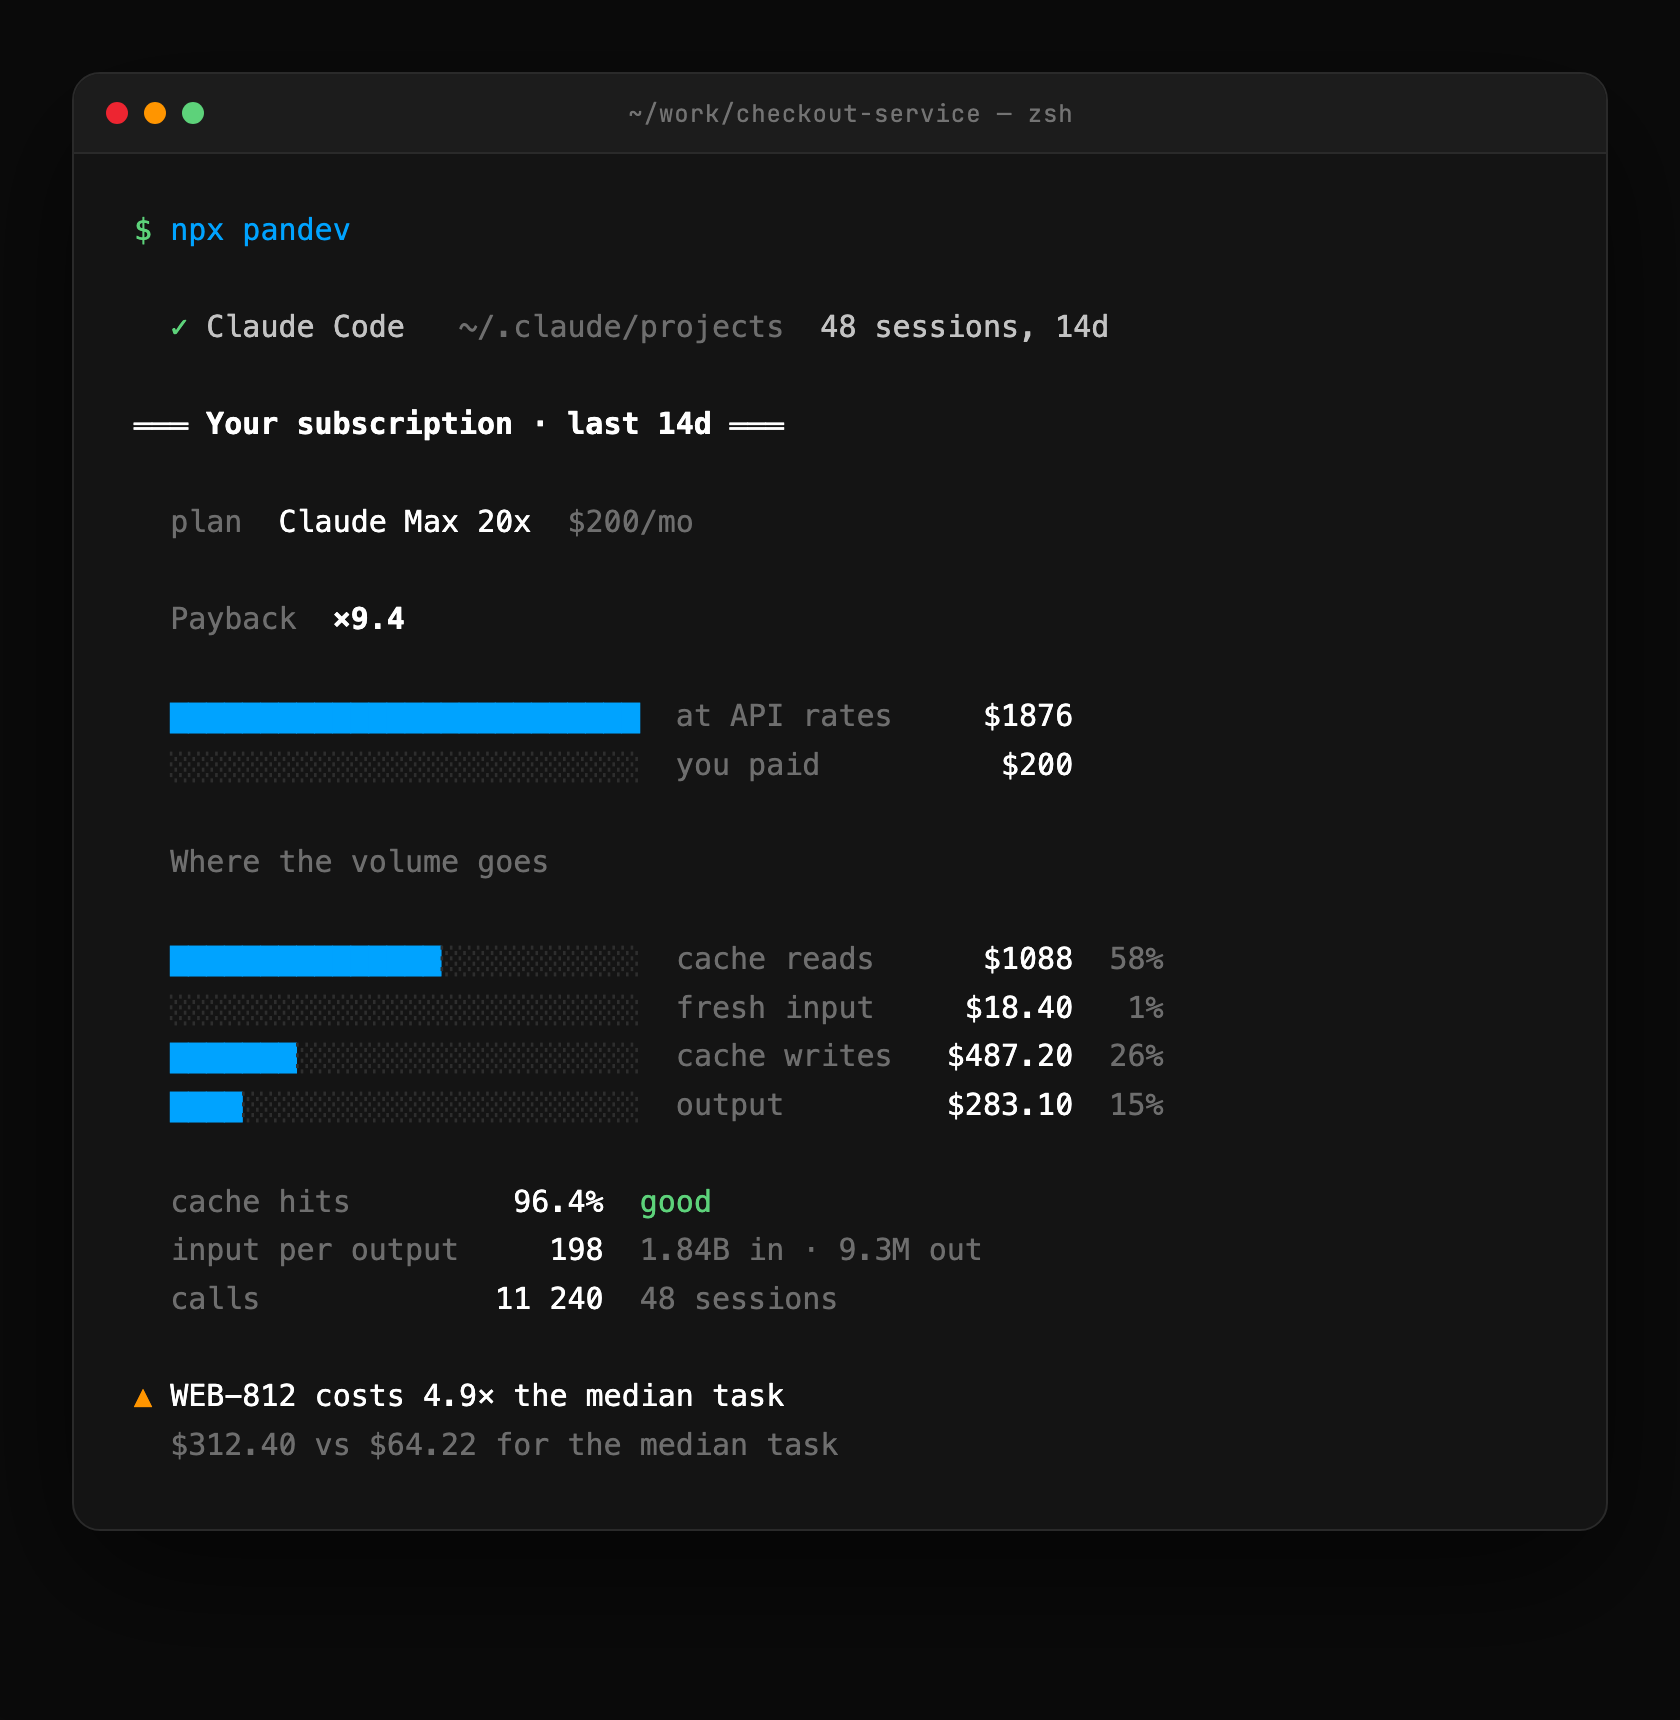Click the 'output' row label
Viewport: 1680px width, 1720px height.
(730, 1105)
